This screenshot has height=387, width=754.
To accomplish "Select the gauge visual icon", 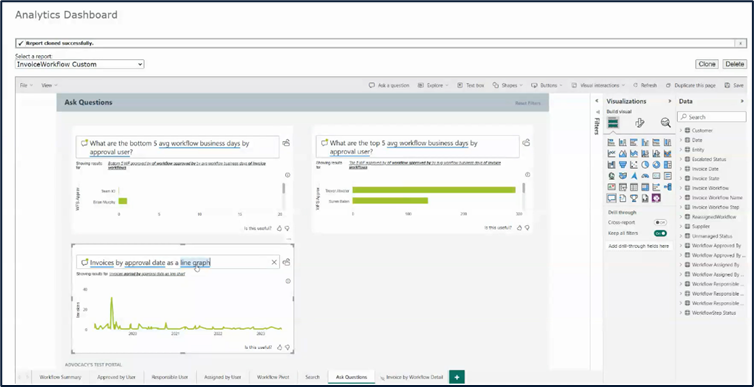I will (645, 176).
